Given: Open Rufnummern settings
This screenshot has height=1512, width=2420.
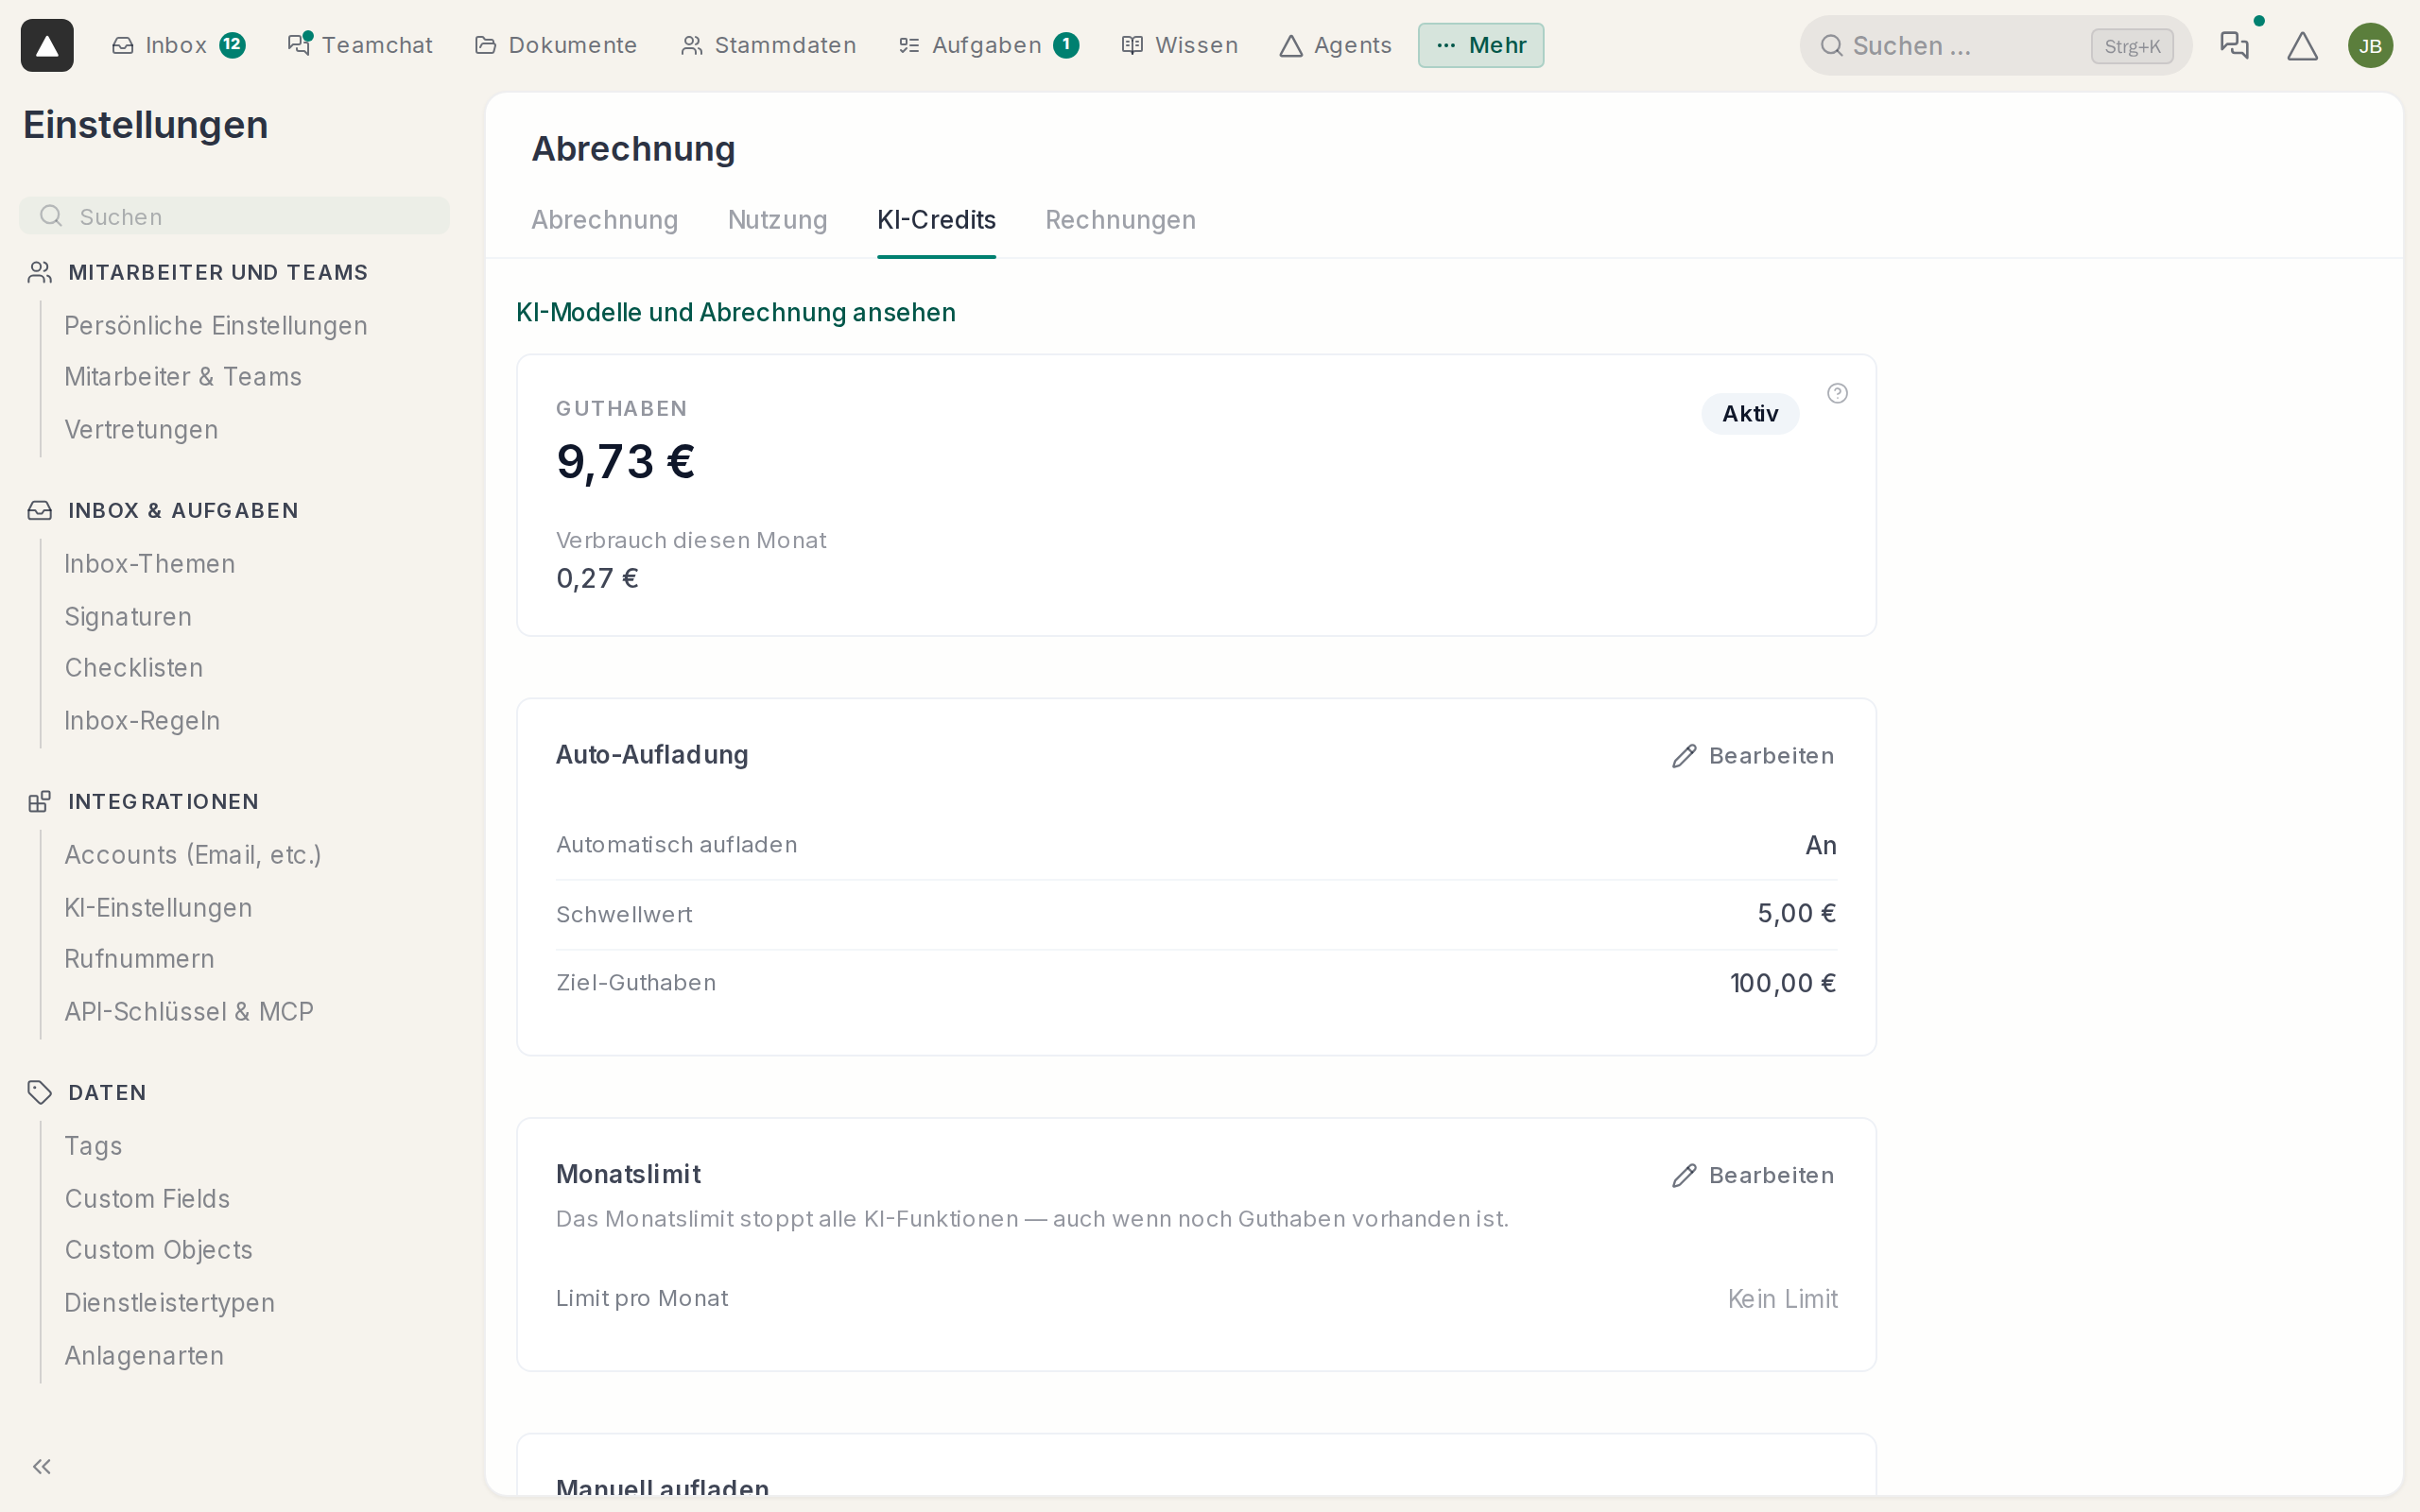Looking at the screenshot, I should point(139,959).
